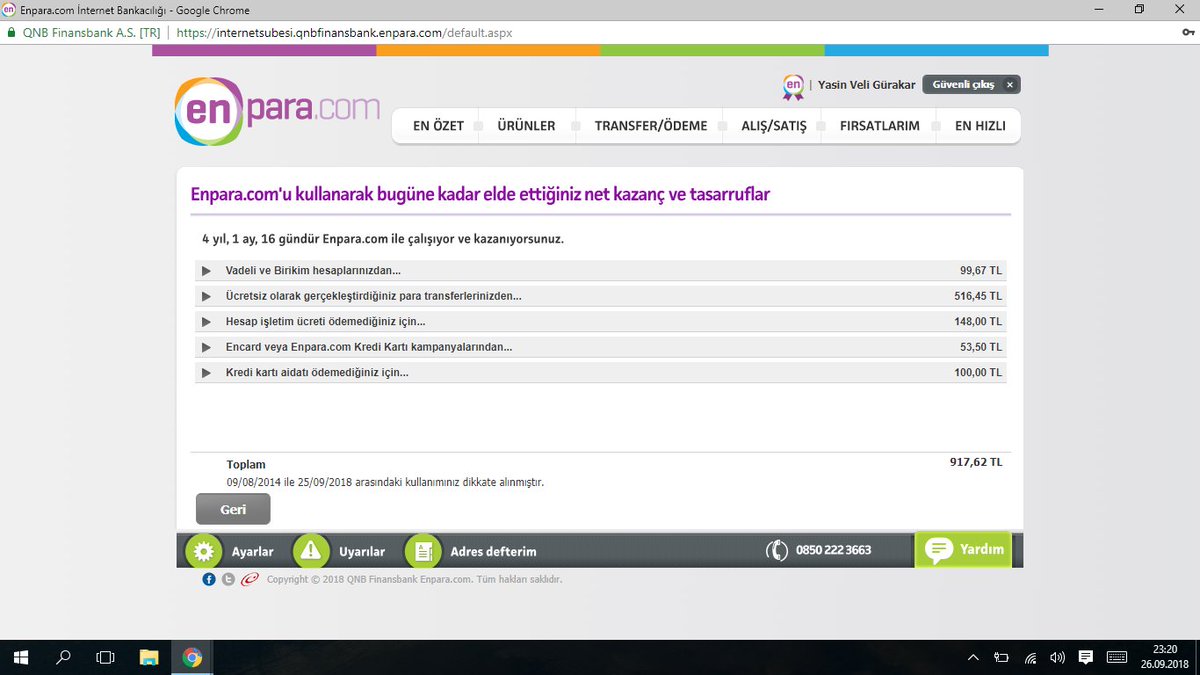Screen dimensions: 1200x675
Task: Open the Windows Start menu
Action: pyautogui.click(x=20, y=657)
